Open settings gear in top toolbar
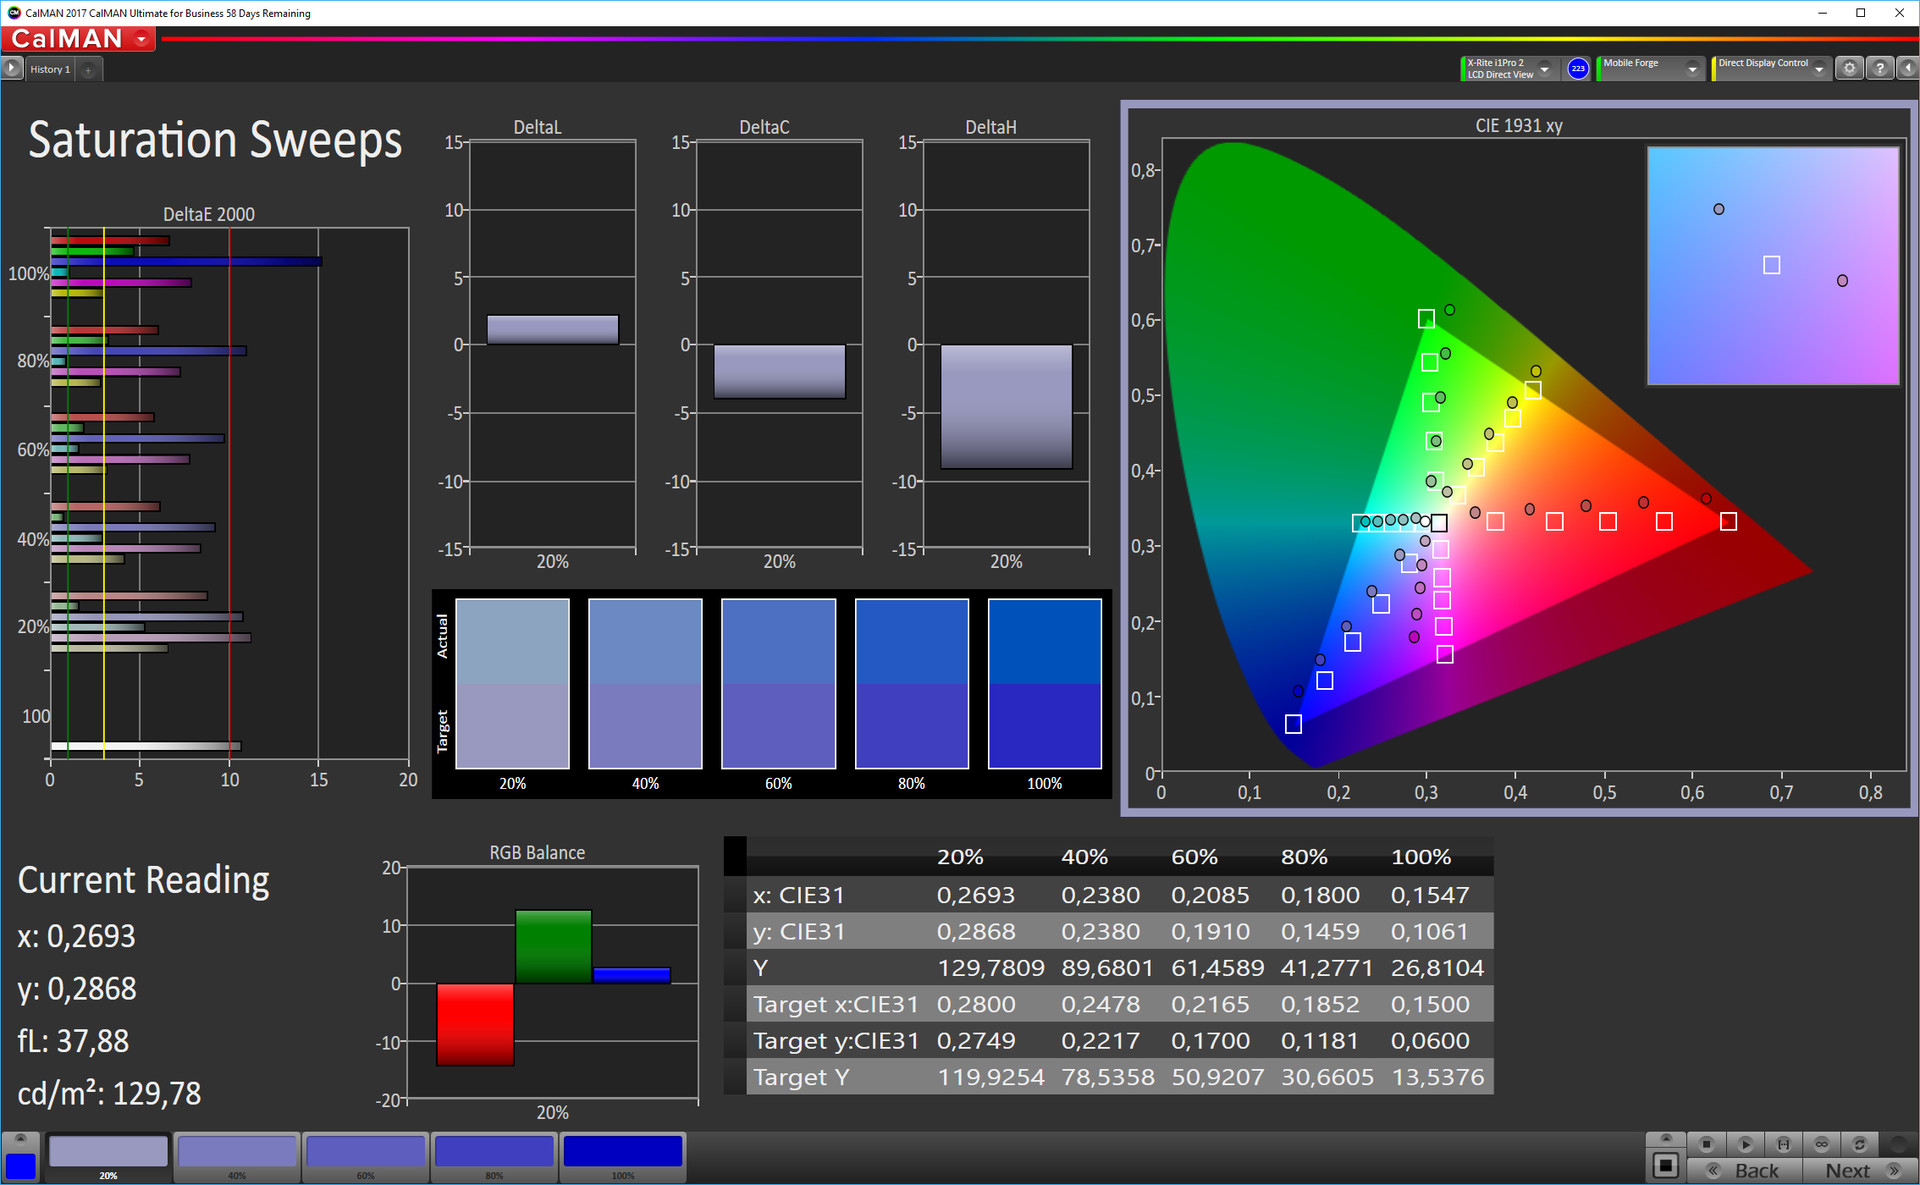Image resolution: width=1920 pixels, height=1185 pixels. point(1849,68)
